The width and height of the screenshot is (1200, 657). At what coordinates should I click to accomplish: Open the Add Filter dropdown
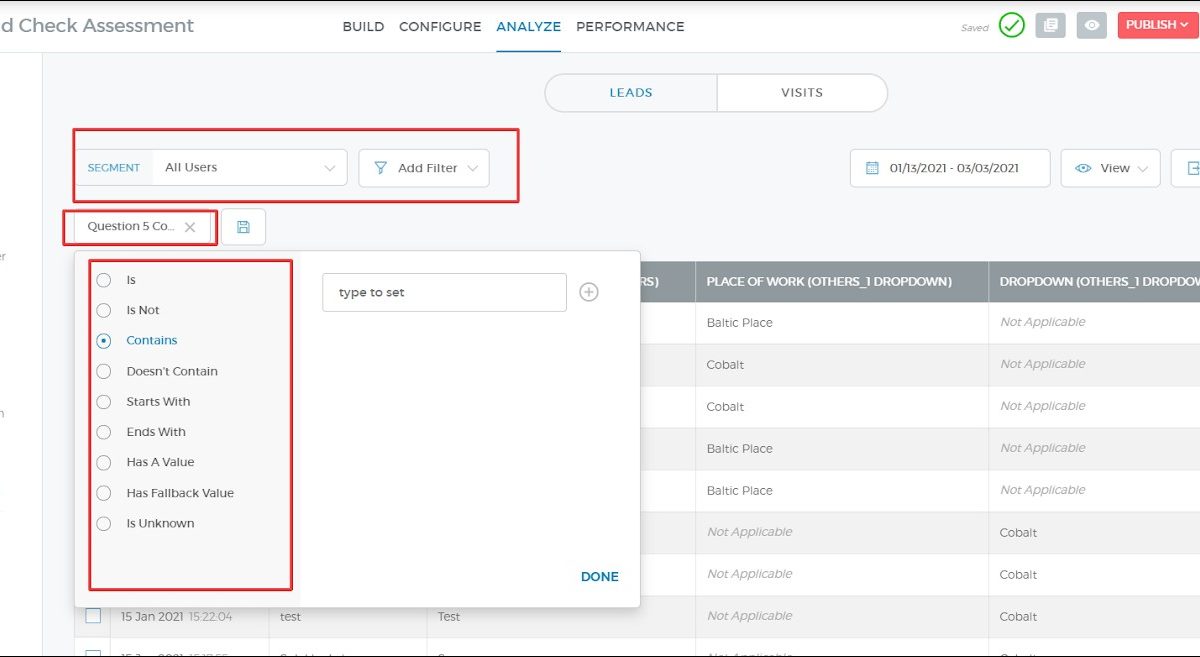coord(424,168)
